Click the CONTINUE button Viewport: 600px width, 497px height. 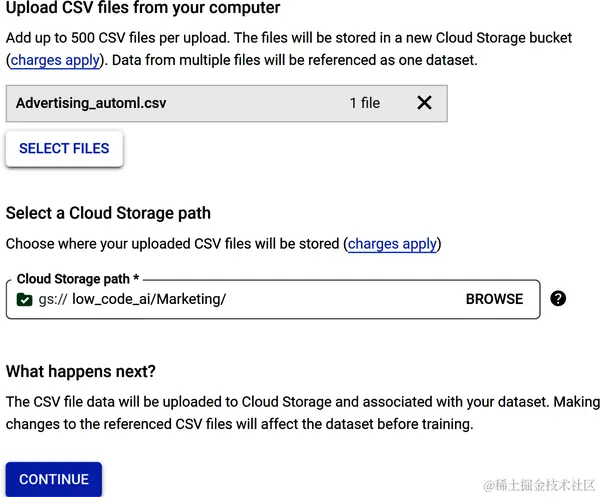tap(54, 479)
